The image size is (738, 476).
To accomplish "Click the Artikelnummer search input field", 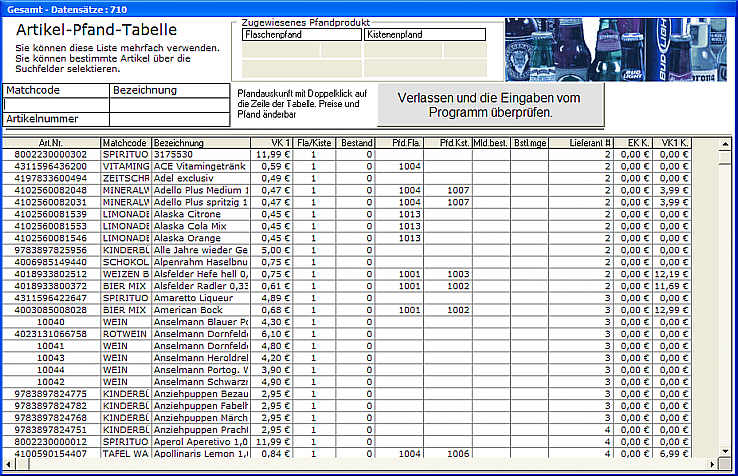I will (169, 119).
